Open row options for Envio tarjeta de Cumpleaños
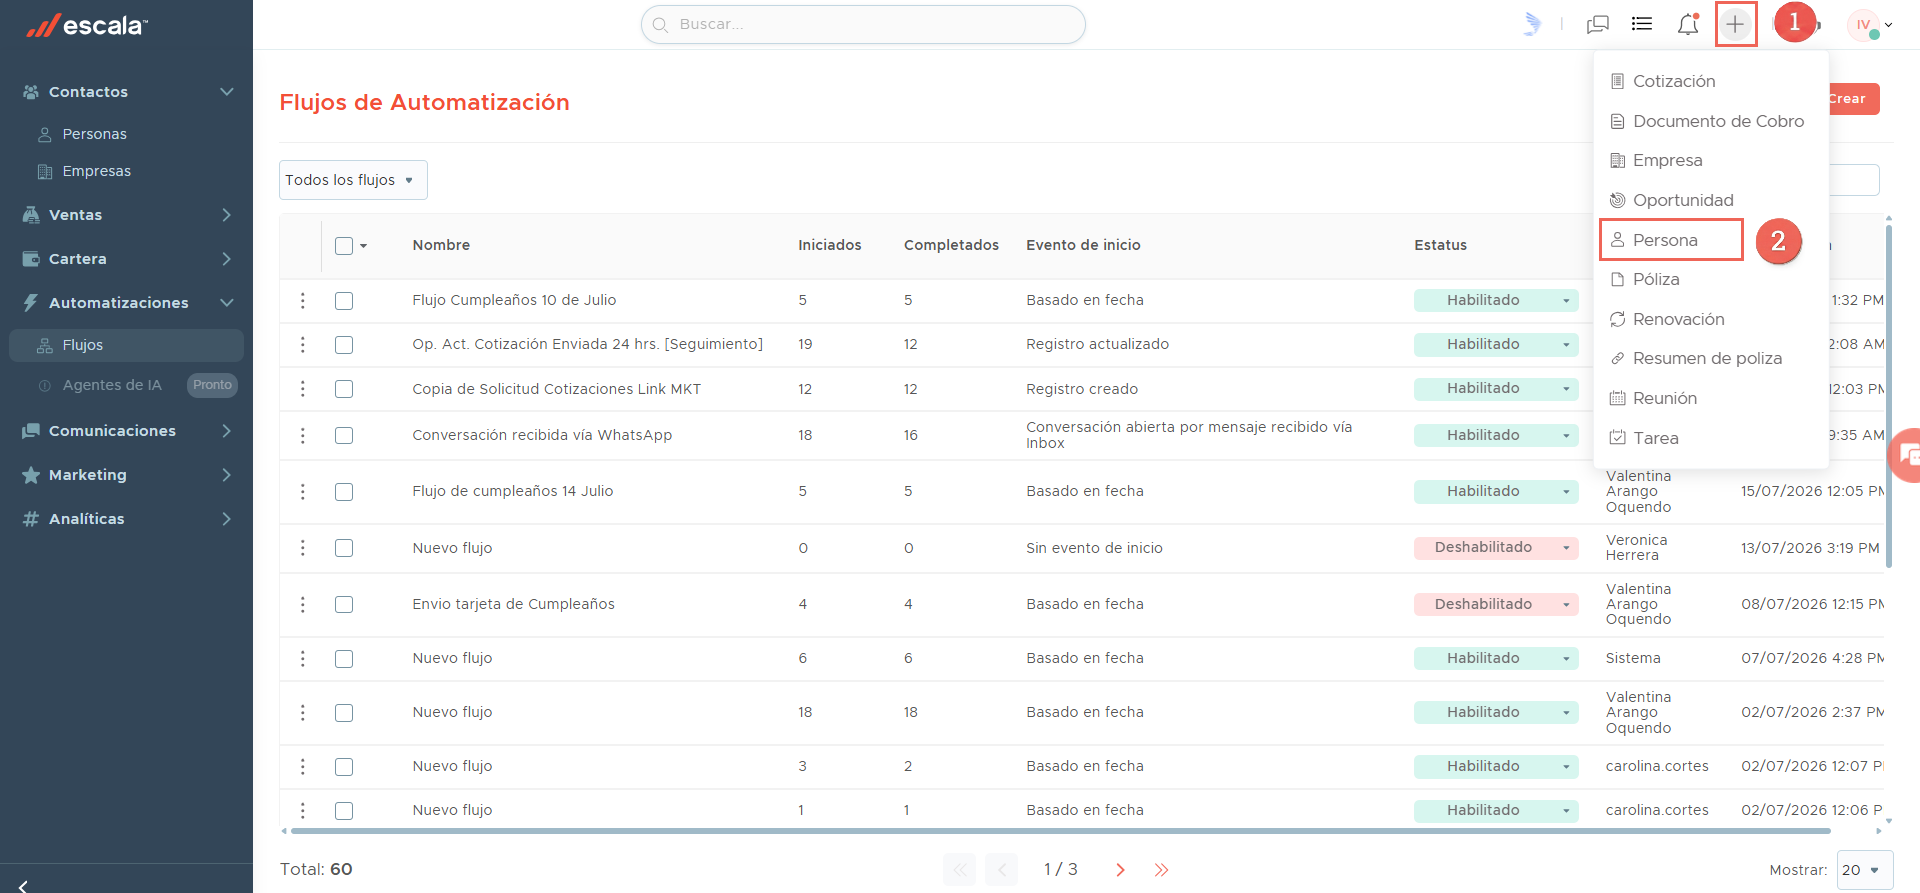Screen dimensions: 1920x893 pyautogui.click(x=303, y=604)
